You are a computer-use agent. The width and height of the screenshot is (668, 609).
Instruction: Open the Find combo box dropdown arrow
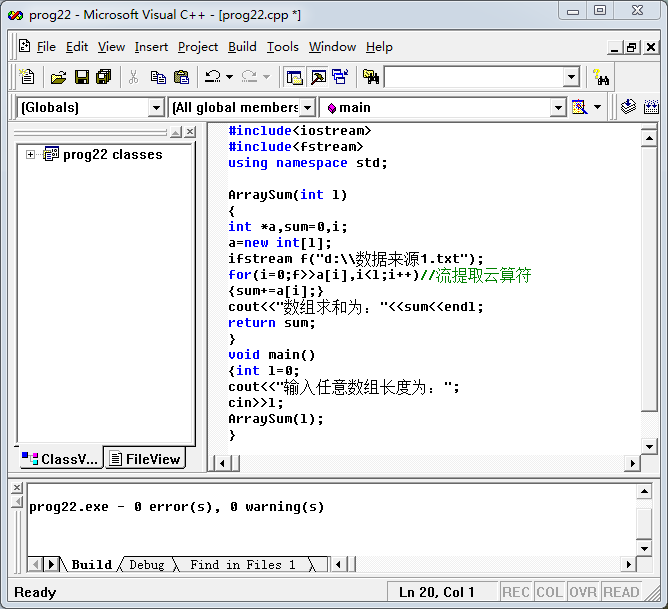tap(571, 77)
